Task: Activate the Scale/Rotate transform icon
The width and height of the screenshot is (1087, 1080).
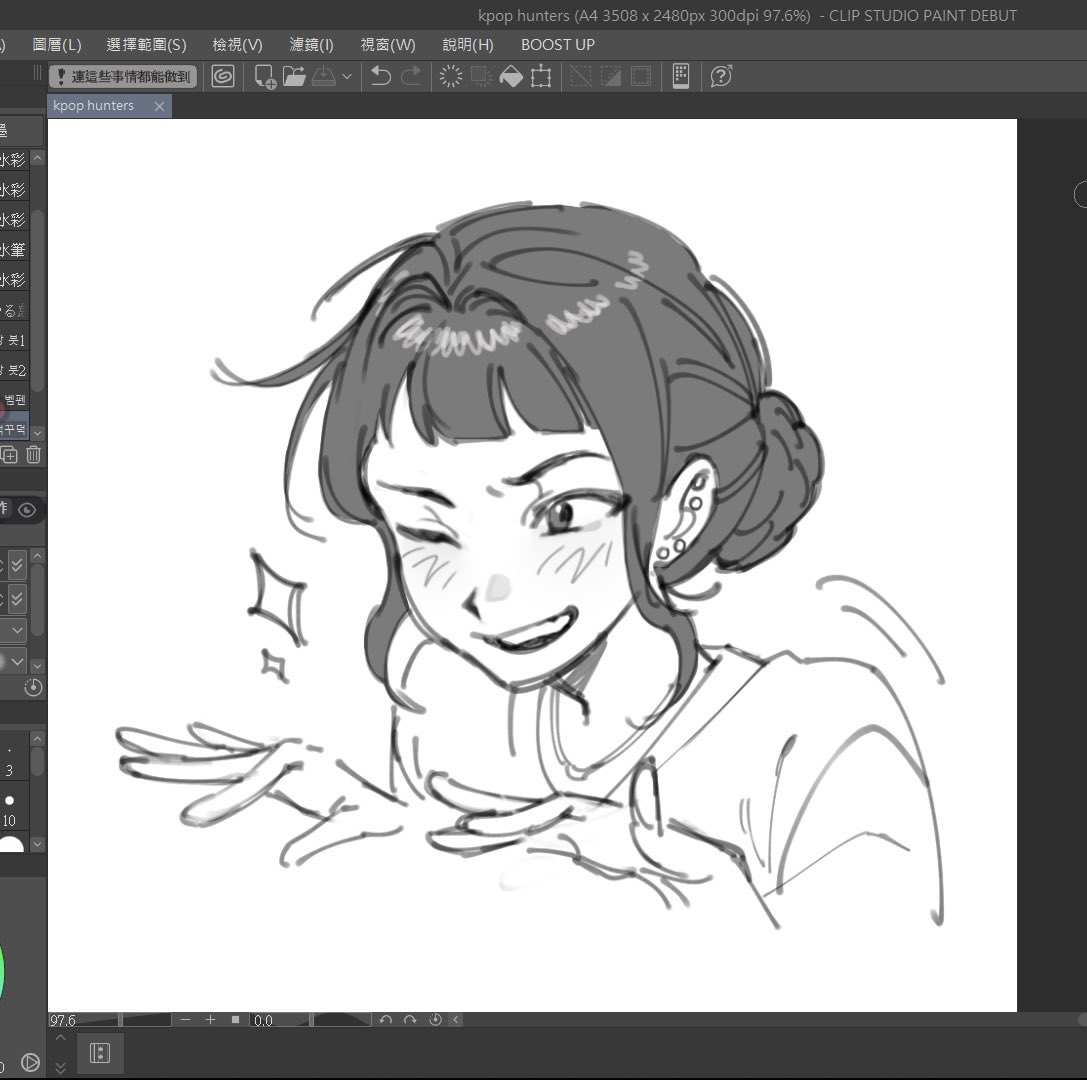Action: tap(541, 76)
